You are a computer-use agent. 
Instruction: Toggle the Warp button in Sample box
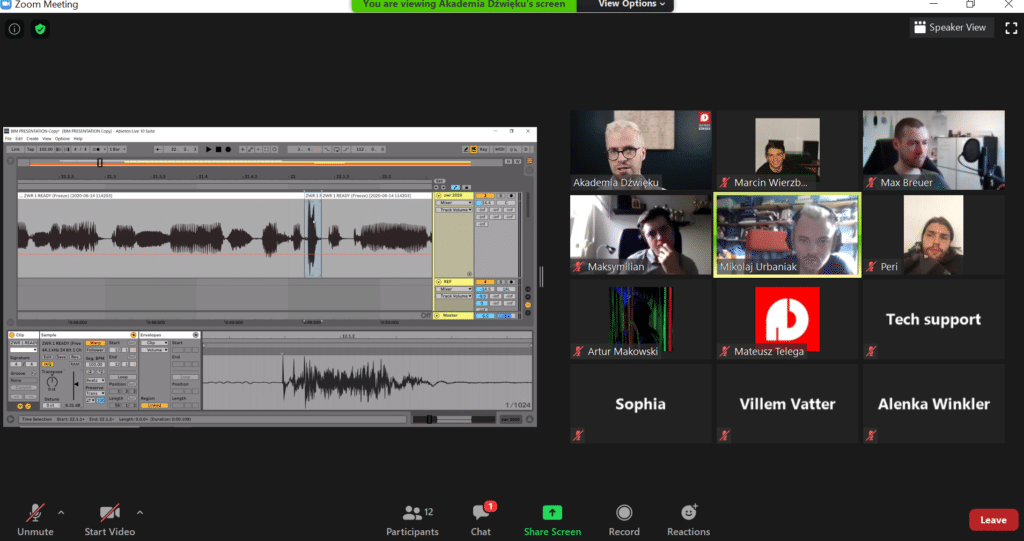(95, 343)
